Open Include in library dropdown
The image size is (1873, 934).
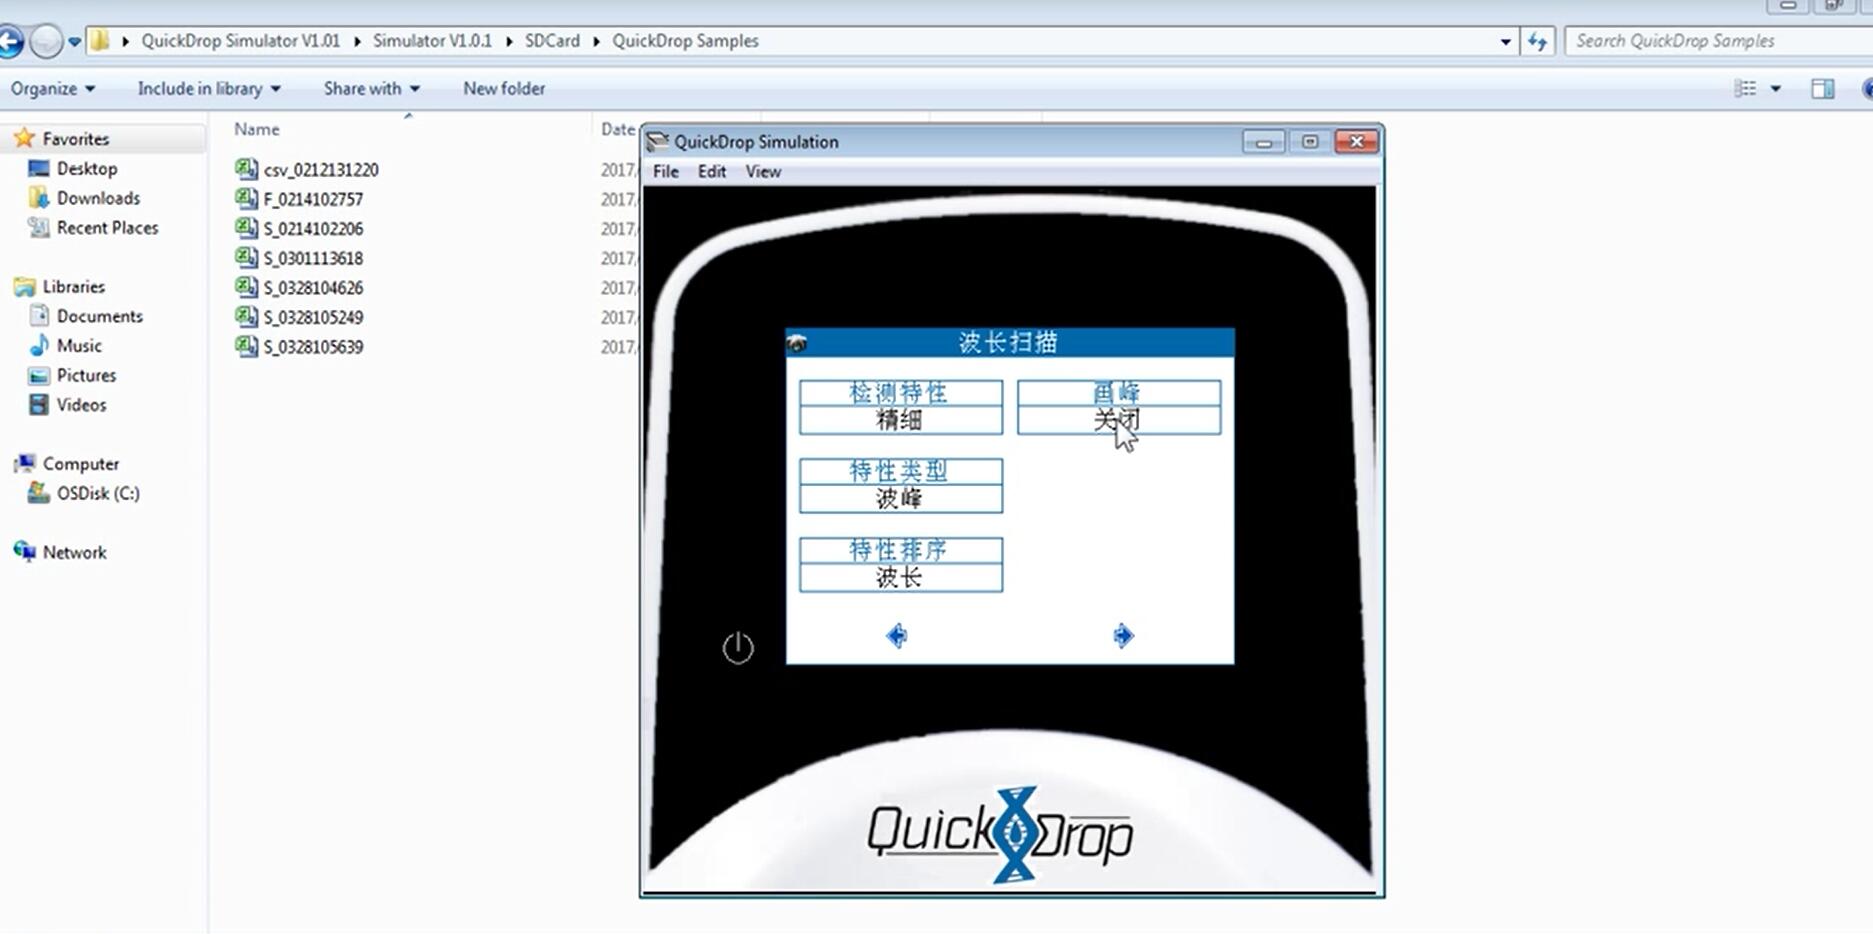209,88
